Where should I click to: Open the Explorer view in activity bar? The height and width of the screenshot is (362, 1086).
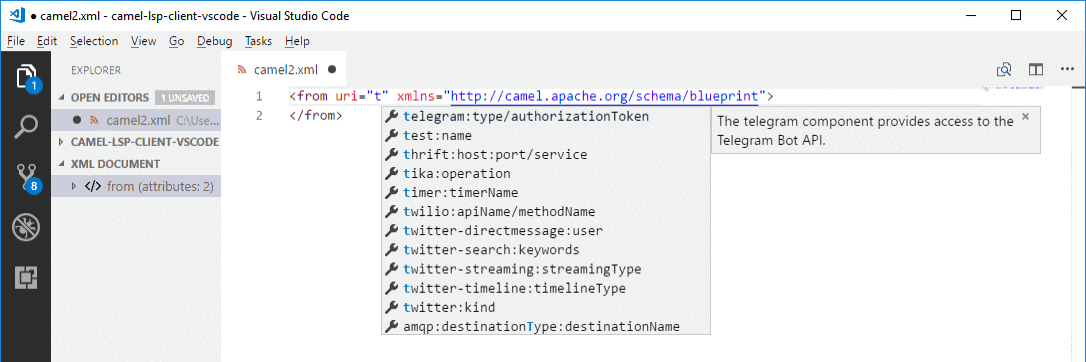[26, 77]
